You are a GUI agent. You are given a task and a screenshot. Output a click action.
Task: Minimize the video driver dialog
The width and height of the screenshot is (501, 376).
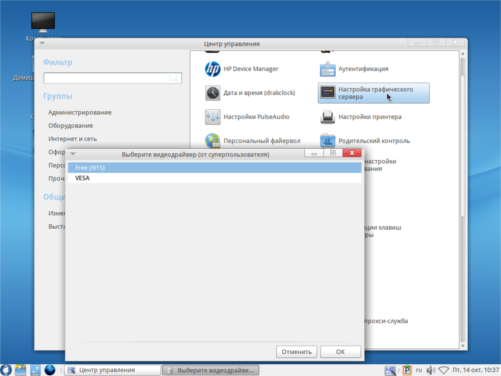tap(314, 153)
